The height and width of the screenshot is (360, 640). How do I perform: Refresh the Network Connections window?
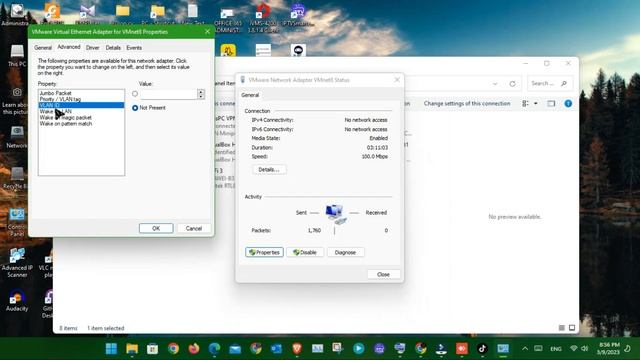[512, 84]
